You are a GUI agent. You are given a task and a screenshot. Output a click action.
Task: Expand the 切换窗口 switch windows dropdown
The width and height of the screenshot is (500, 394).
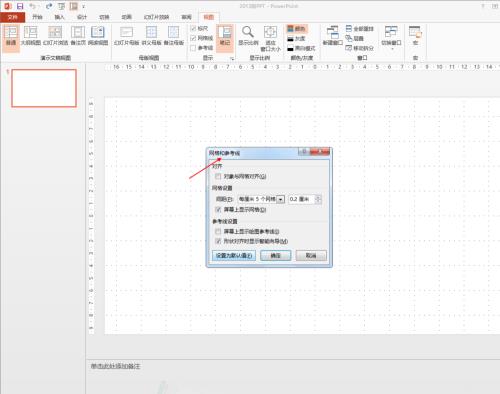coord(391,38)
